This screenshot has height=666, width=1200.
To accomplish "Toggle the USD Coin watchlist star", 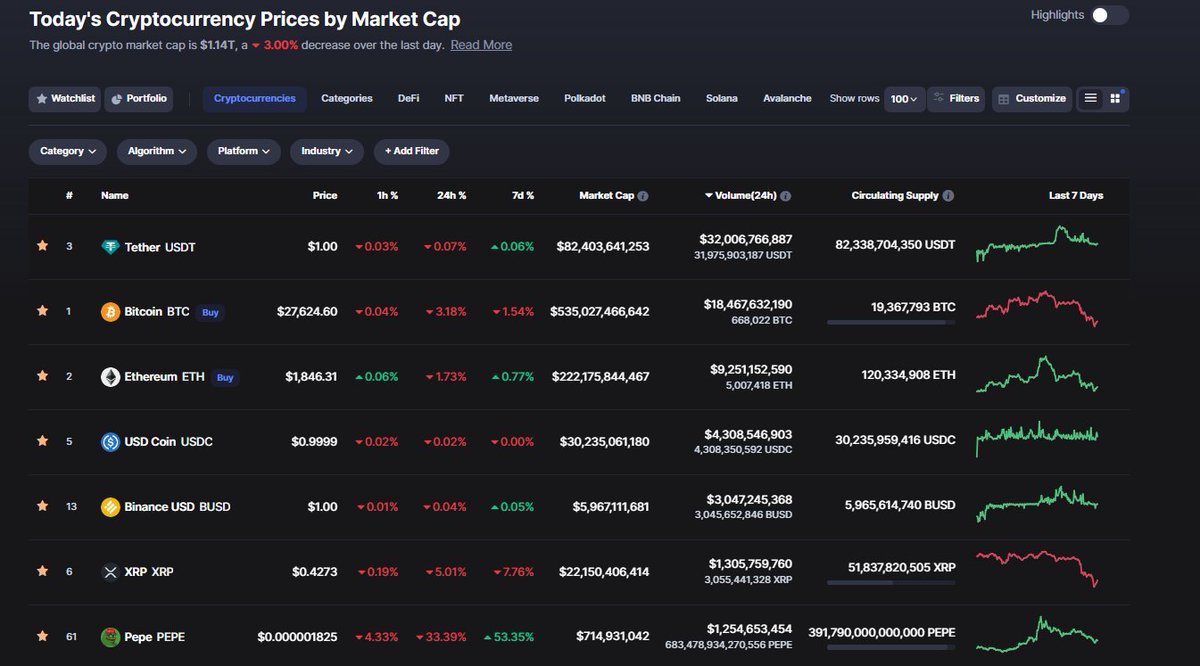I will point(42,441).
